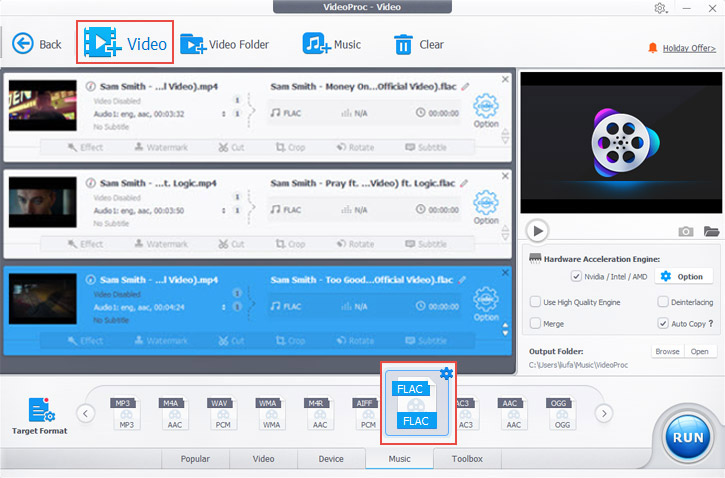Open settings gear in title bar
Image resolution: width=725 pixels, height=478 pixels.
click(660, 8)
